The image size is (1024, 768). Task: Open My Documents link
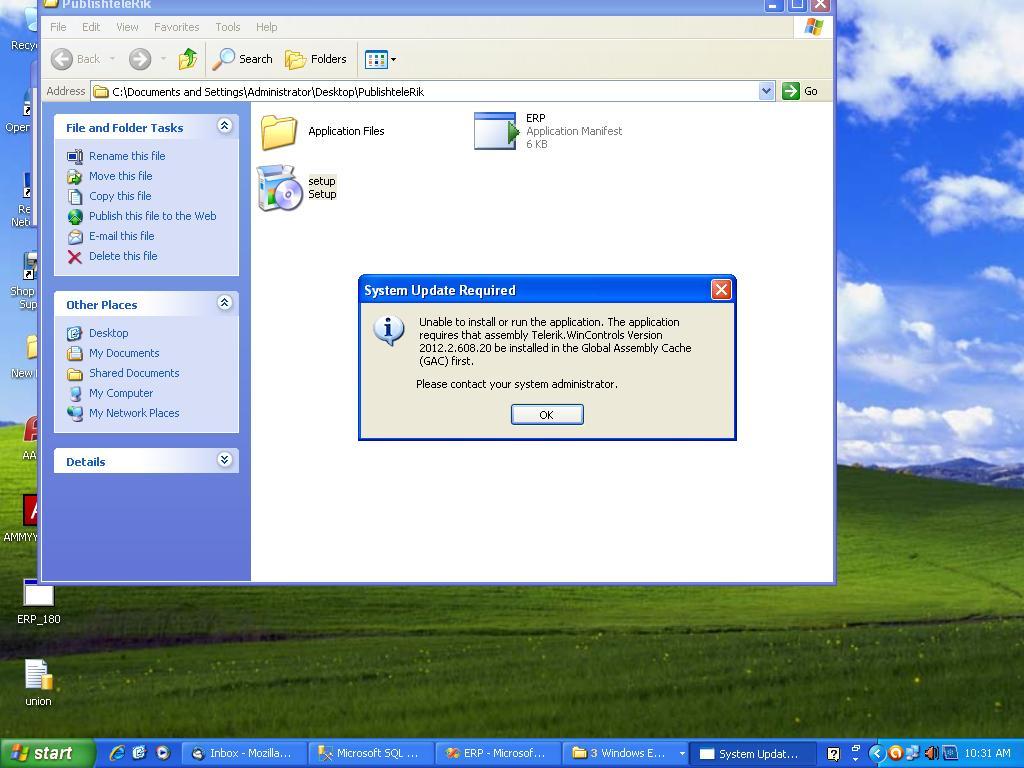(x=124, y=353)
